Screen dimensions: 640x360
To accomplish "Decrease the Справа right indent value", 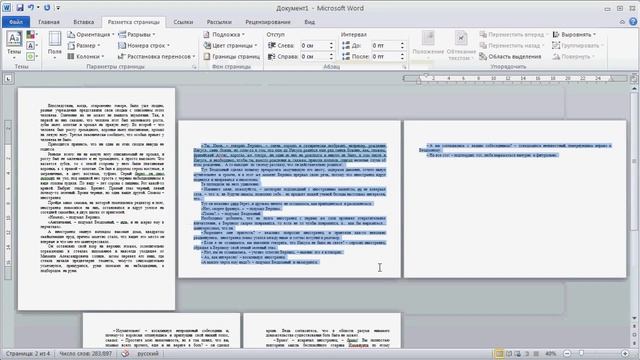I will point(331,58).
